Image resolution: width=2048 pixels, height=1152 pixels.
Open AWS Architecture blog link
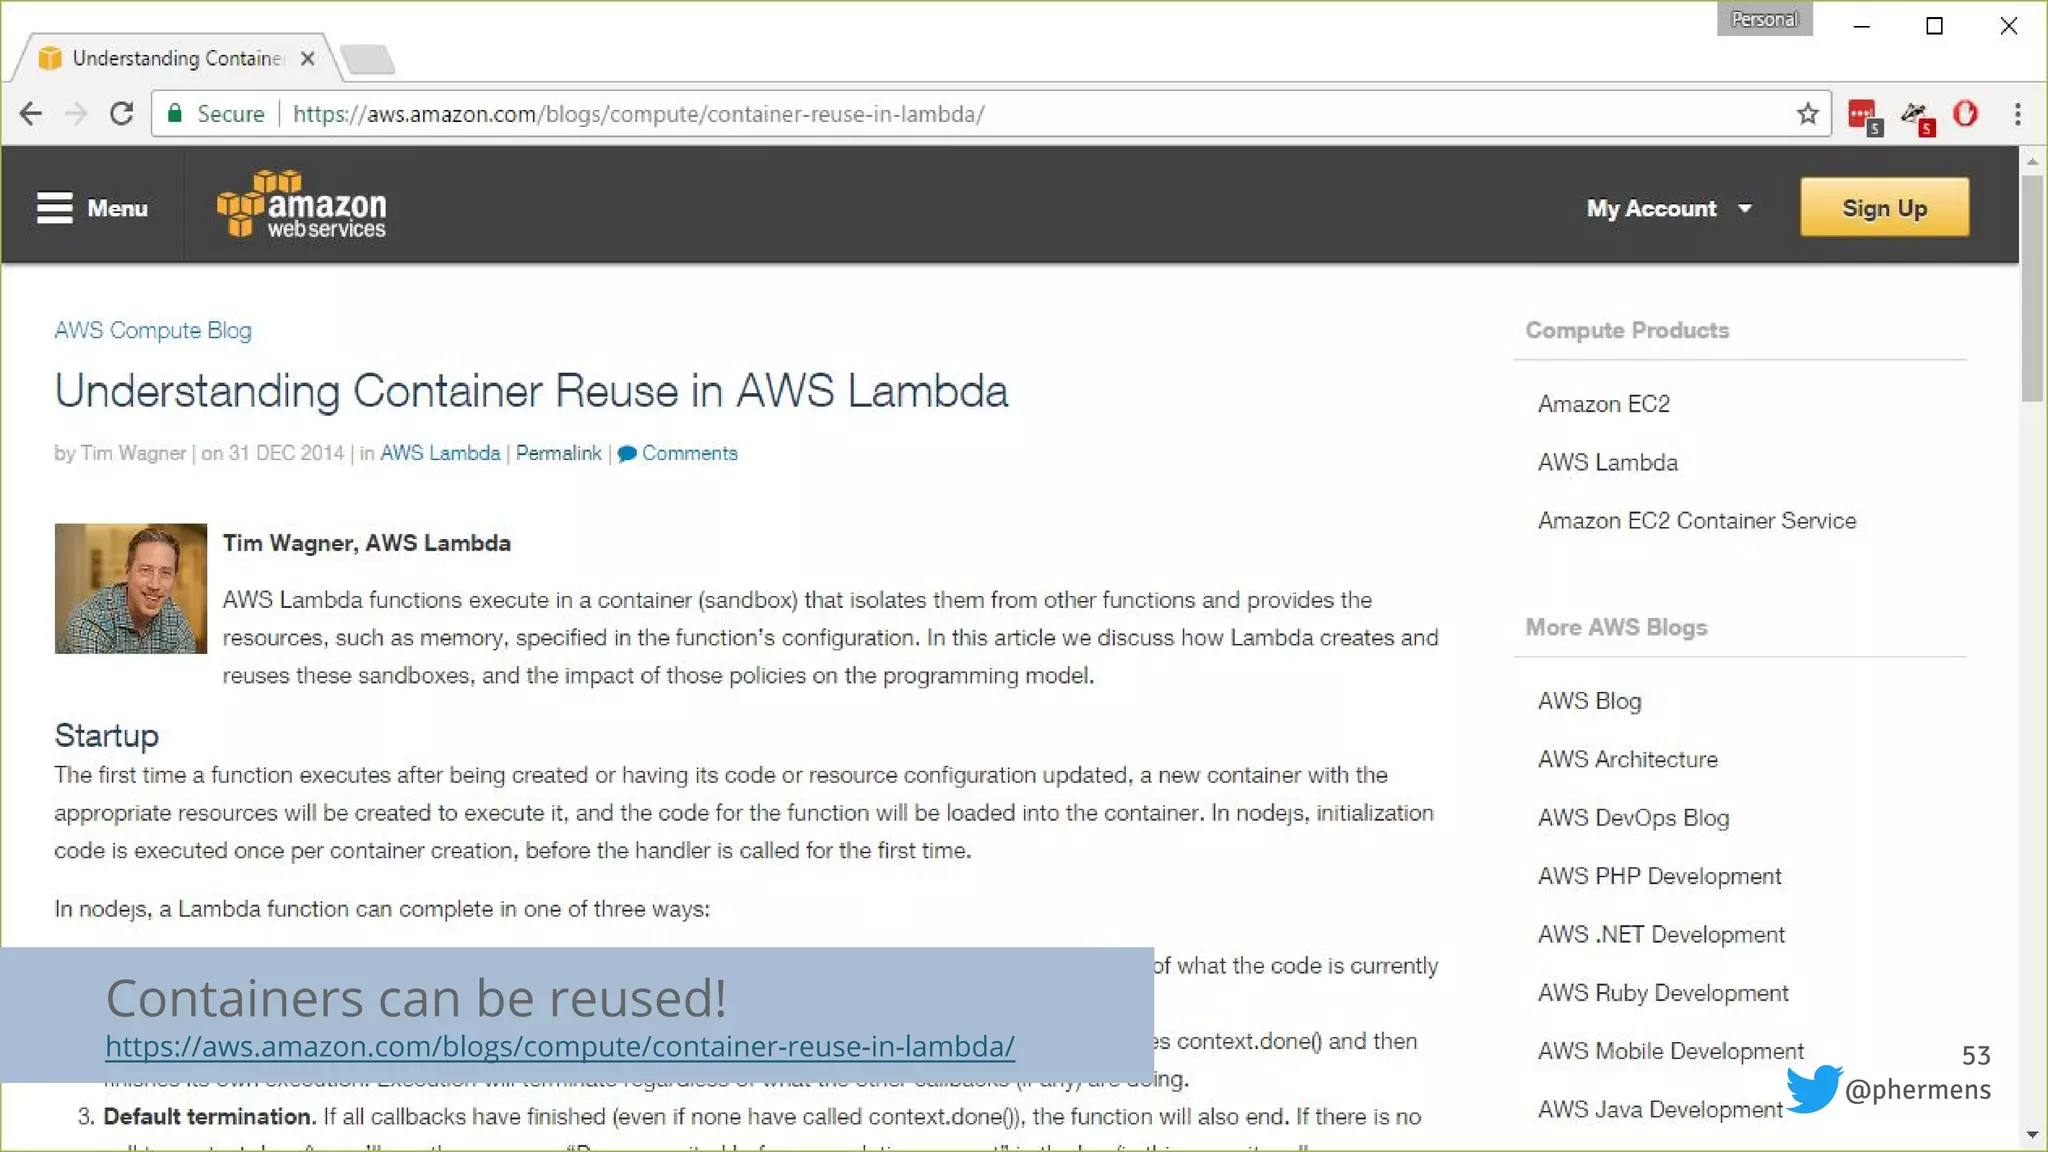1628,759
